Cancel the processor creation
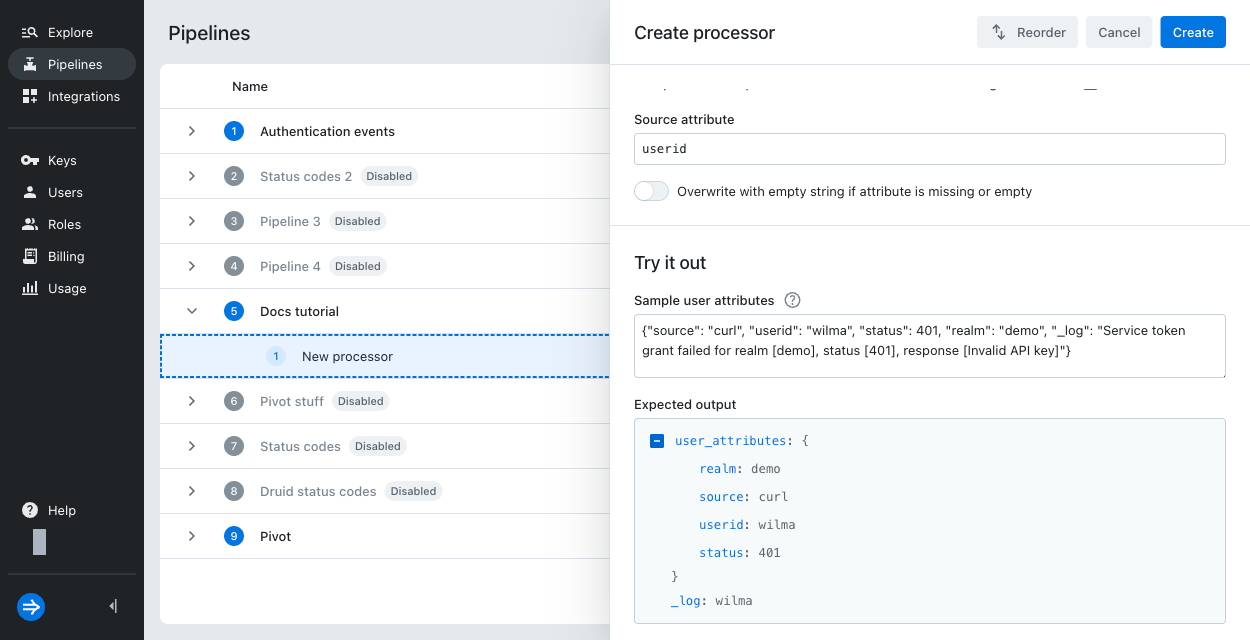 pos(1119,32)
